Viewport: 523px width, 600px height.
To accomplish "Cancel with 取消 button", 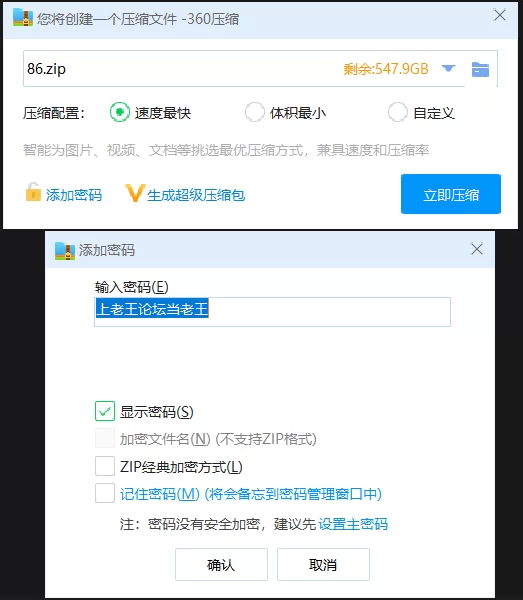I will (x=323, y=564).
